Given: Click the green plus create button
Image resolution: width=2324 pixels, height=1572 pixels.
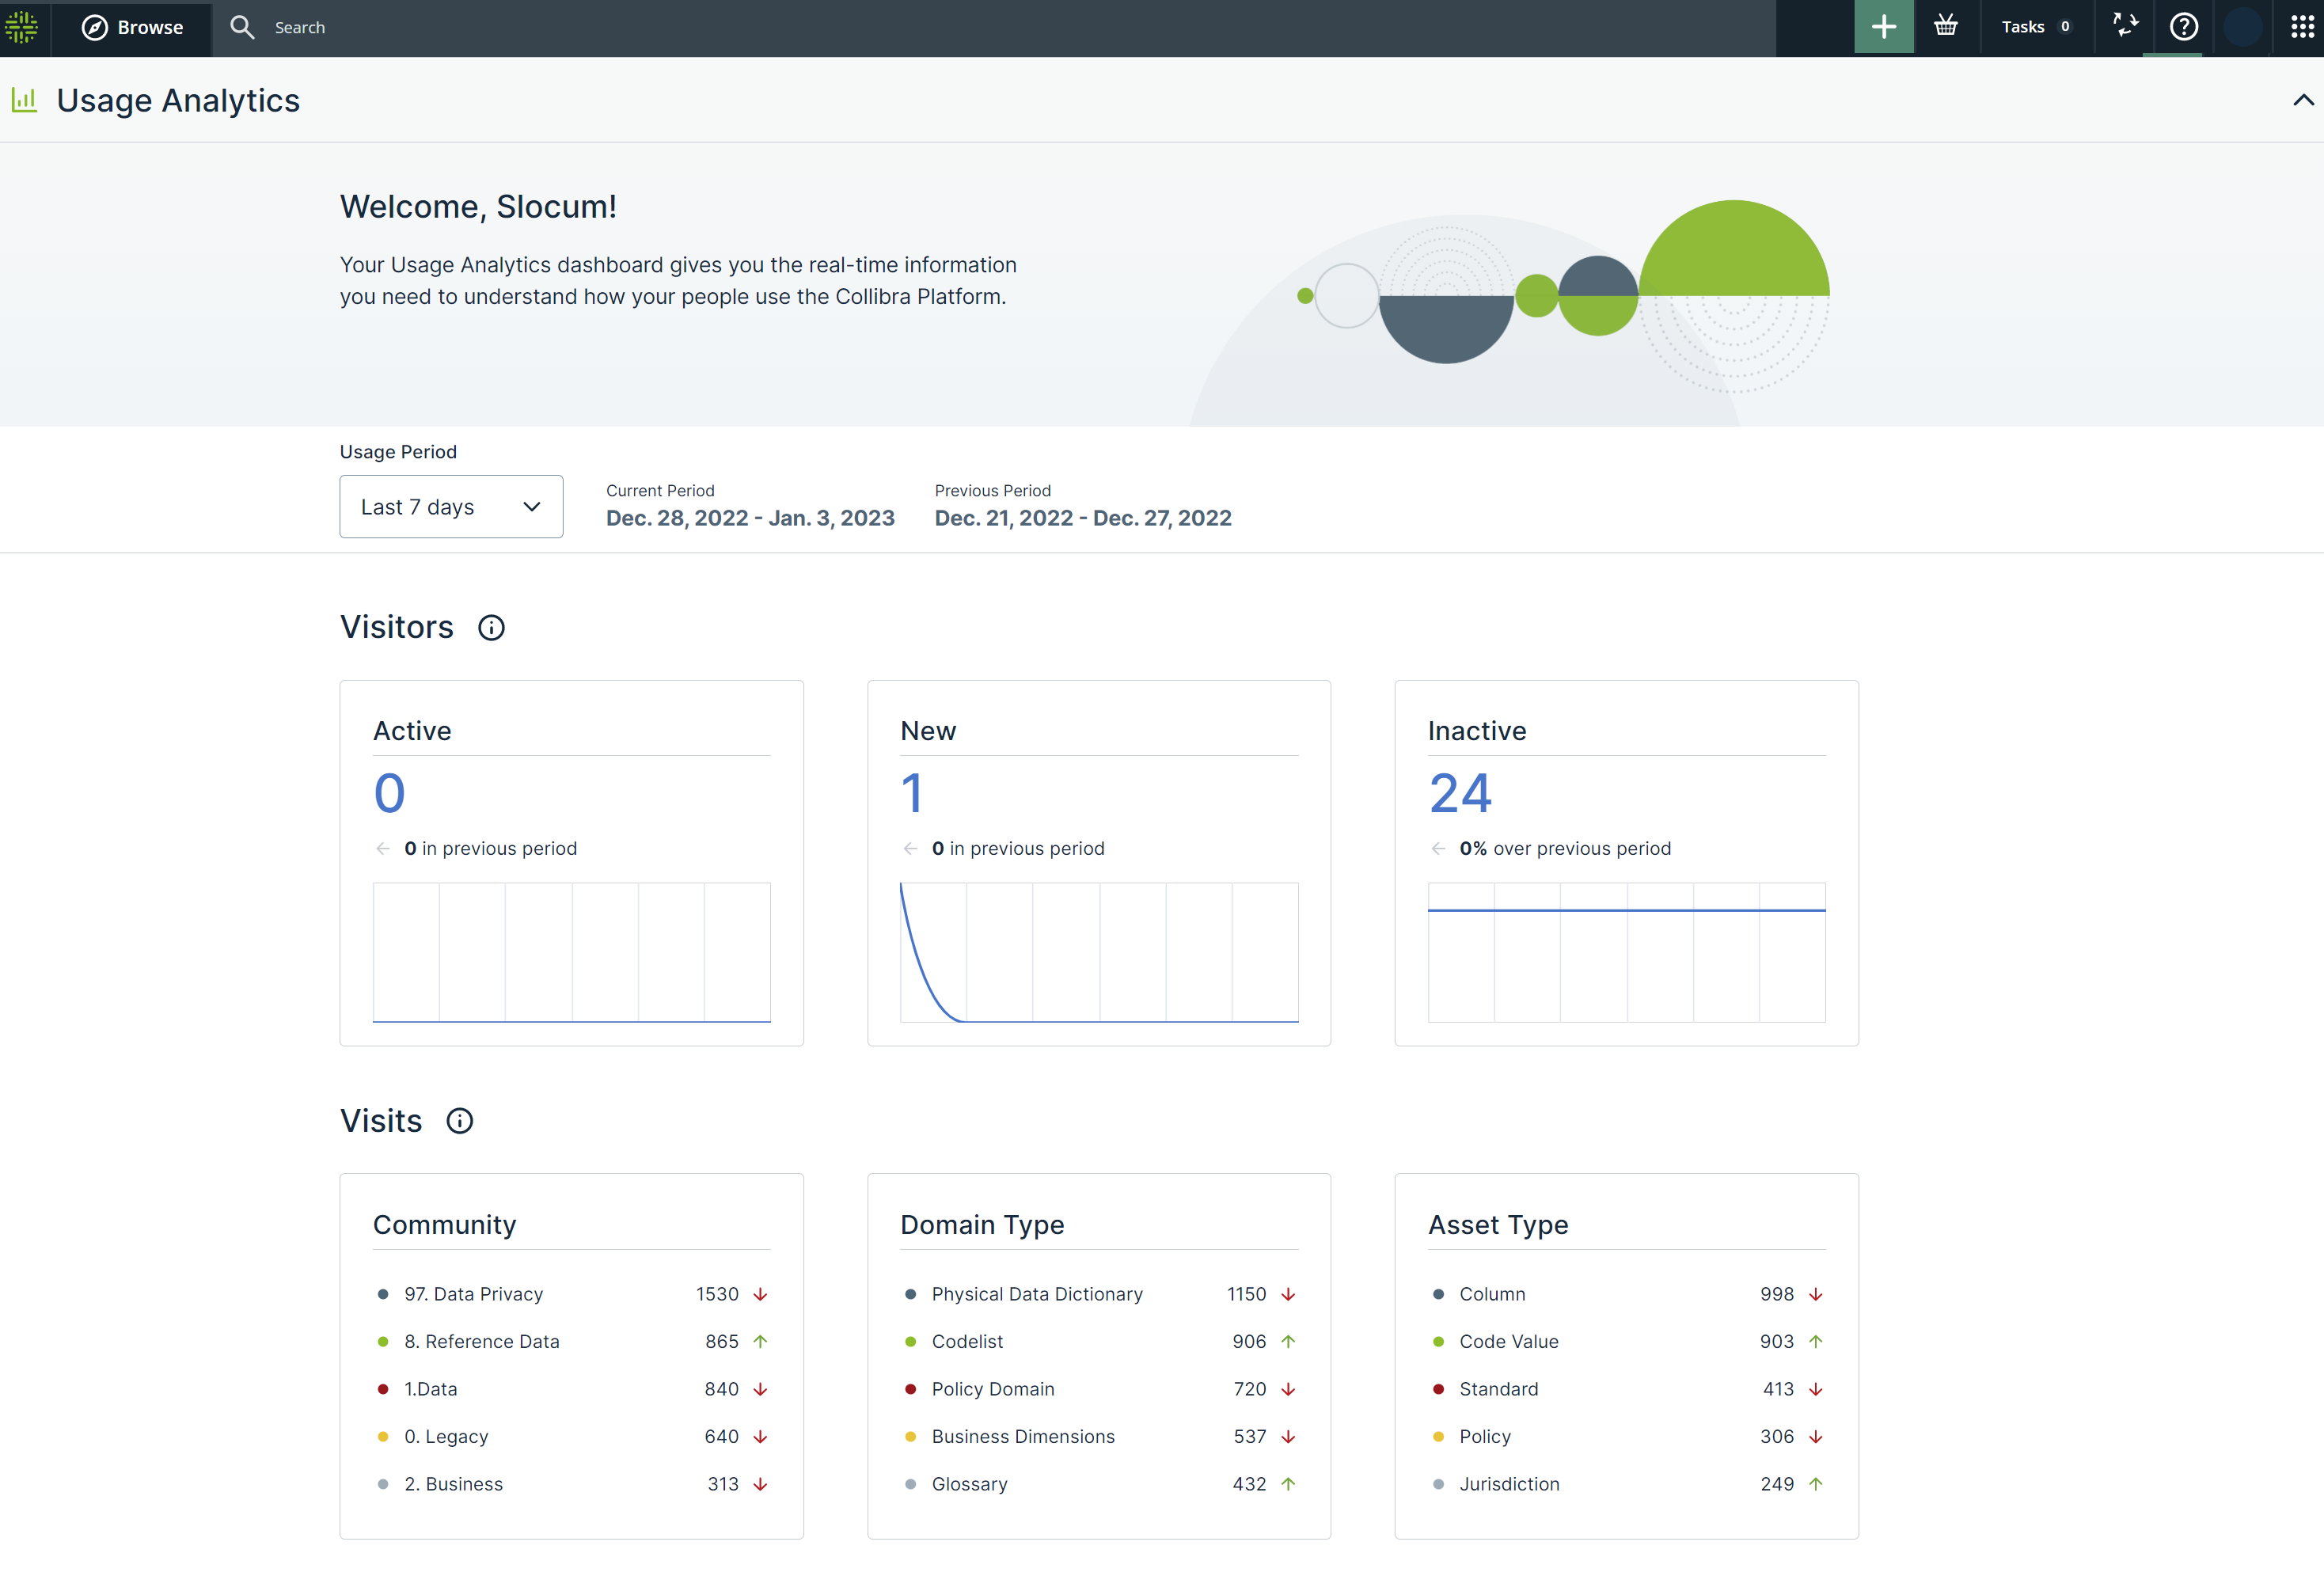Looking at the screenshot, I should [x=1884, y=27].
